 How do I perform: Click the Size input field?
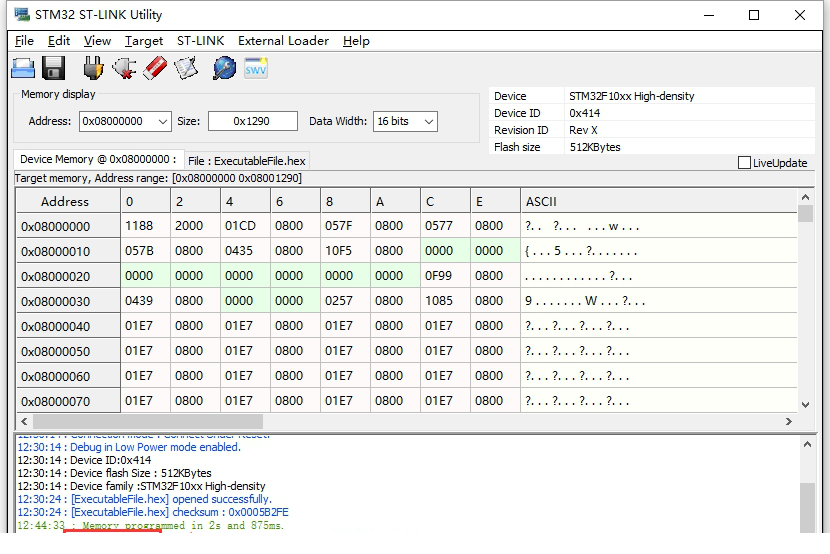pyautogui.click(x=252, y=121)
